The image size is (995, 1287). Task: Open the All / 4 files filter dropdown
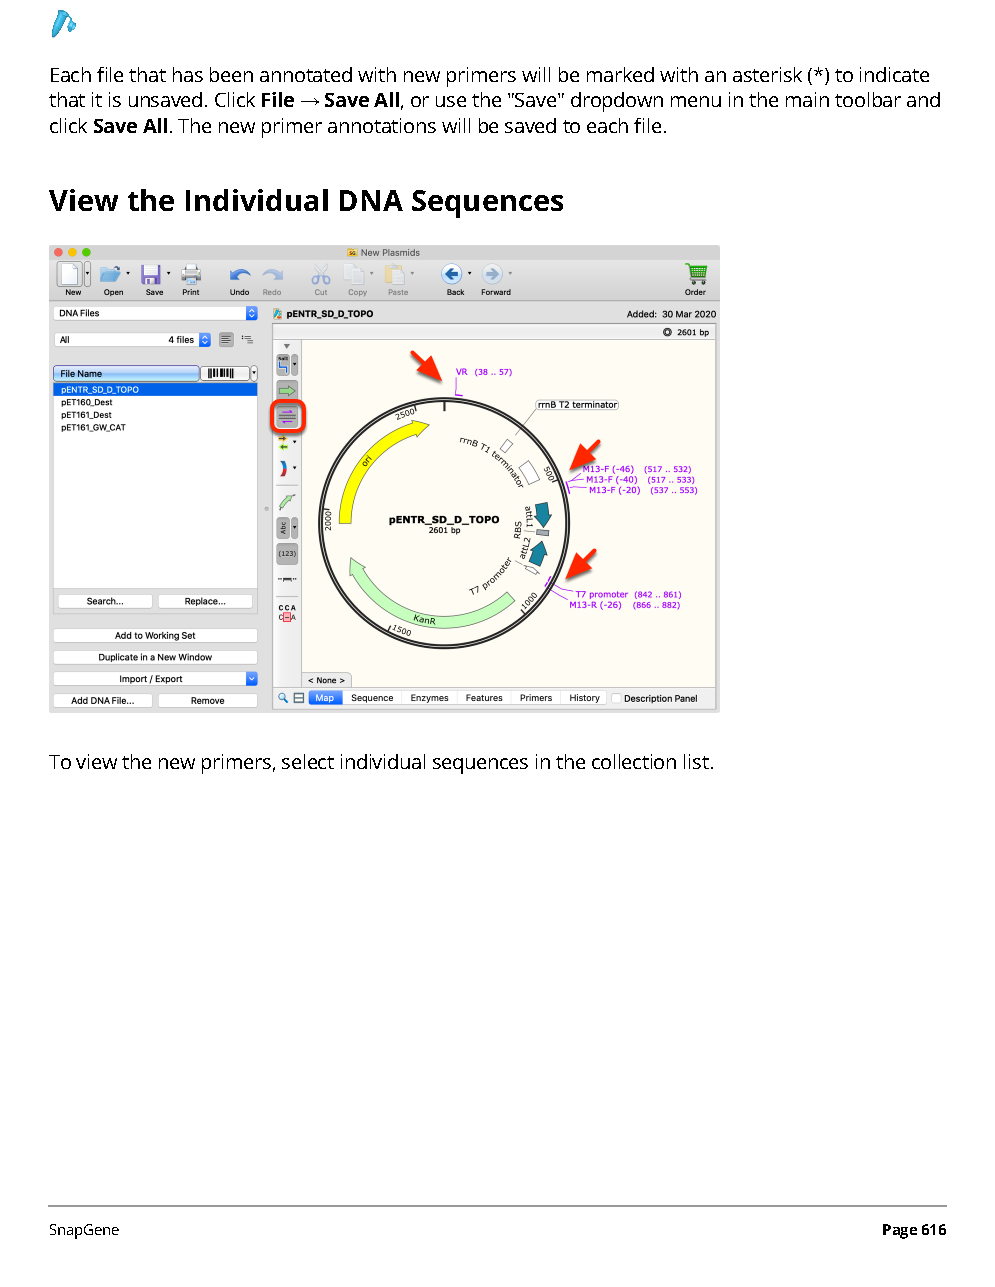(133, 340)
